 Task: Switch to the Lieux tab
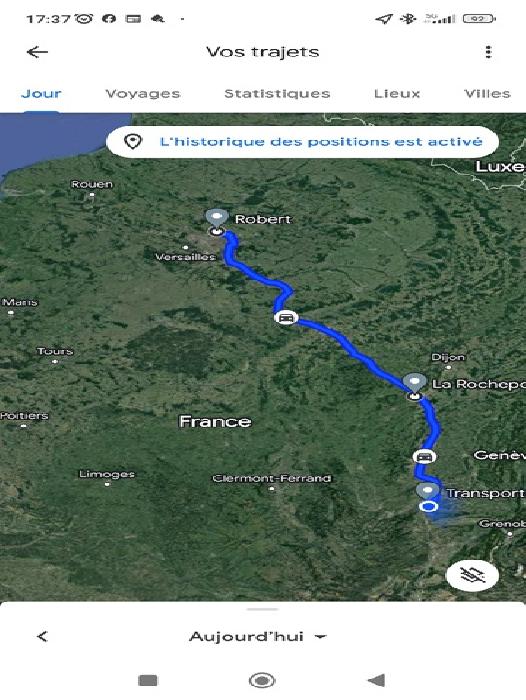[x=397, y=94]
